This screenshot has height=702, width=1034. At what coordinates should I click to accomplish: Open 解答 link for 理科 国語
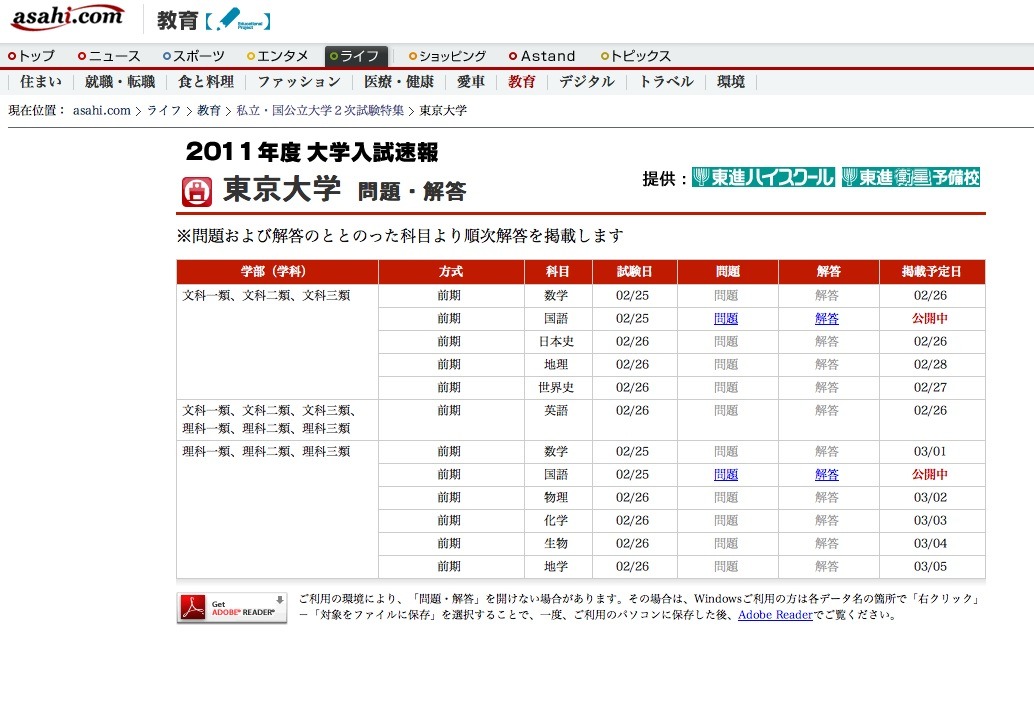point(827,475)
